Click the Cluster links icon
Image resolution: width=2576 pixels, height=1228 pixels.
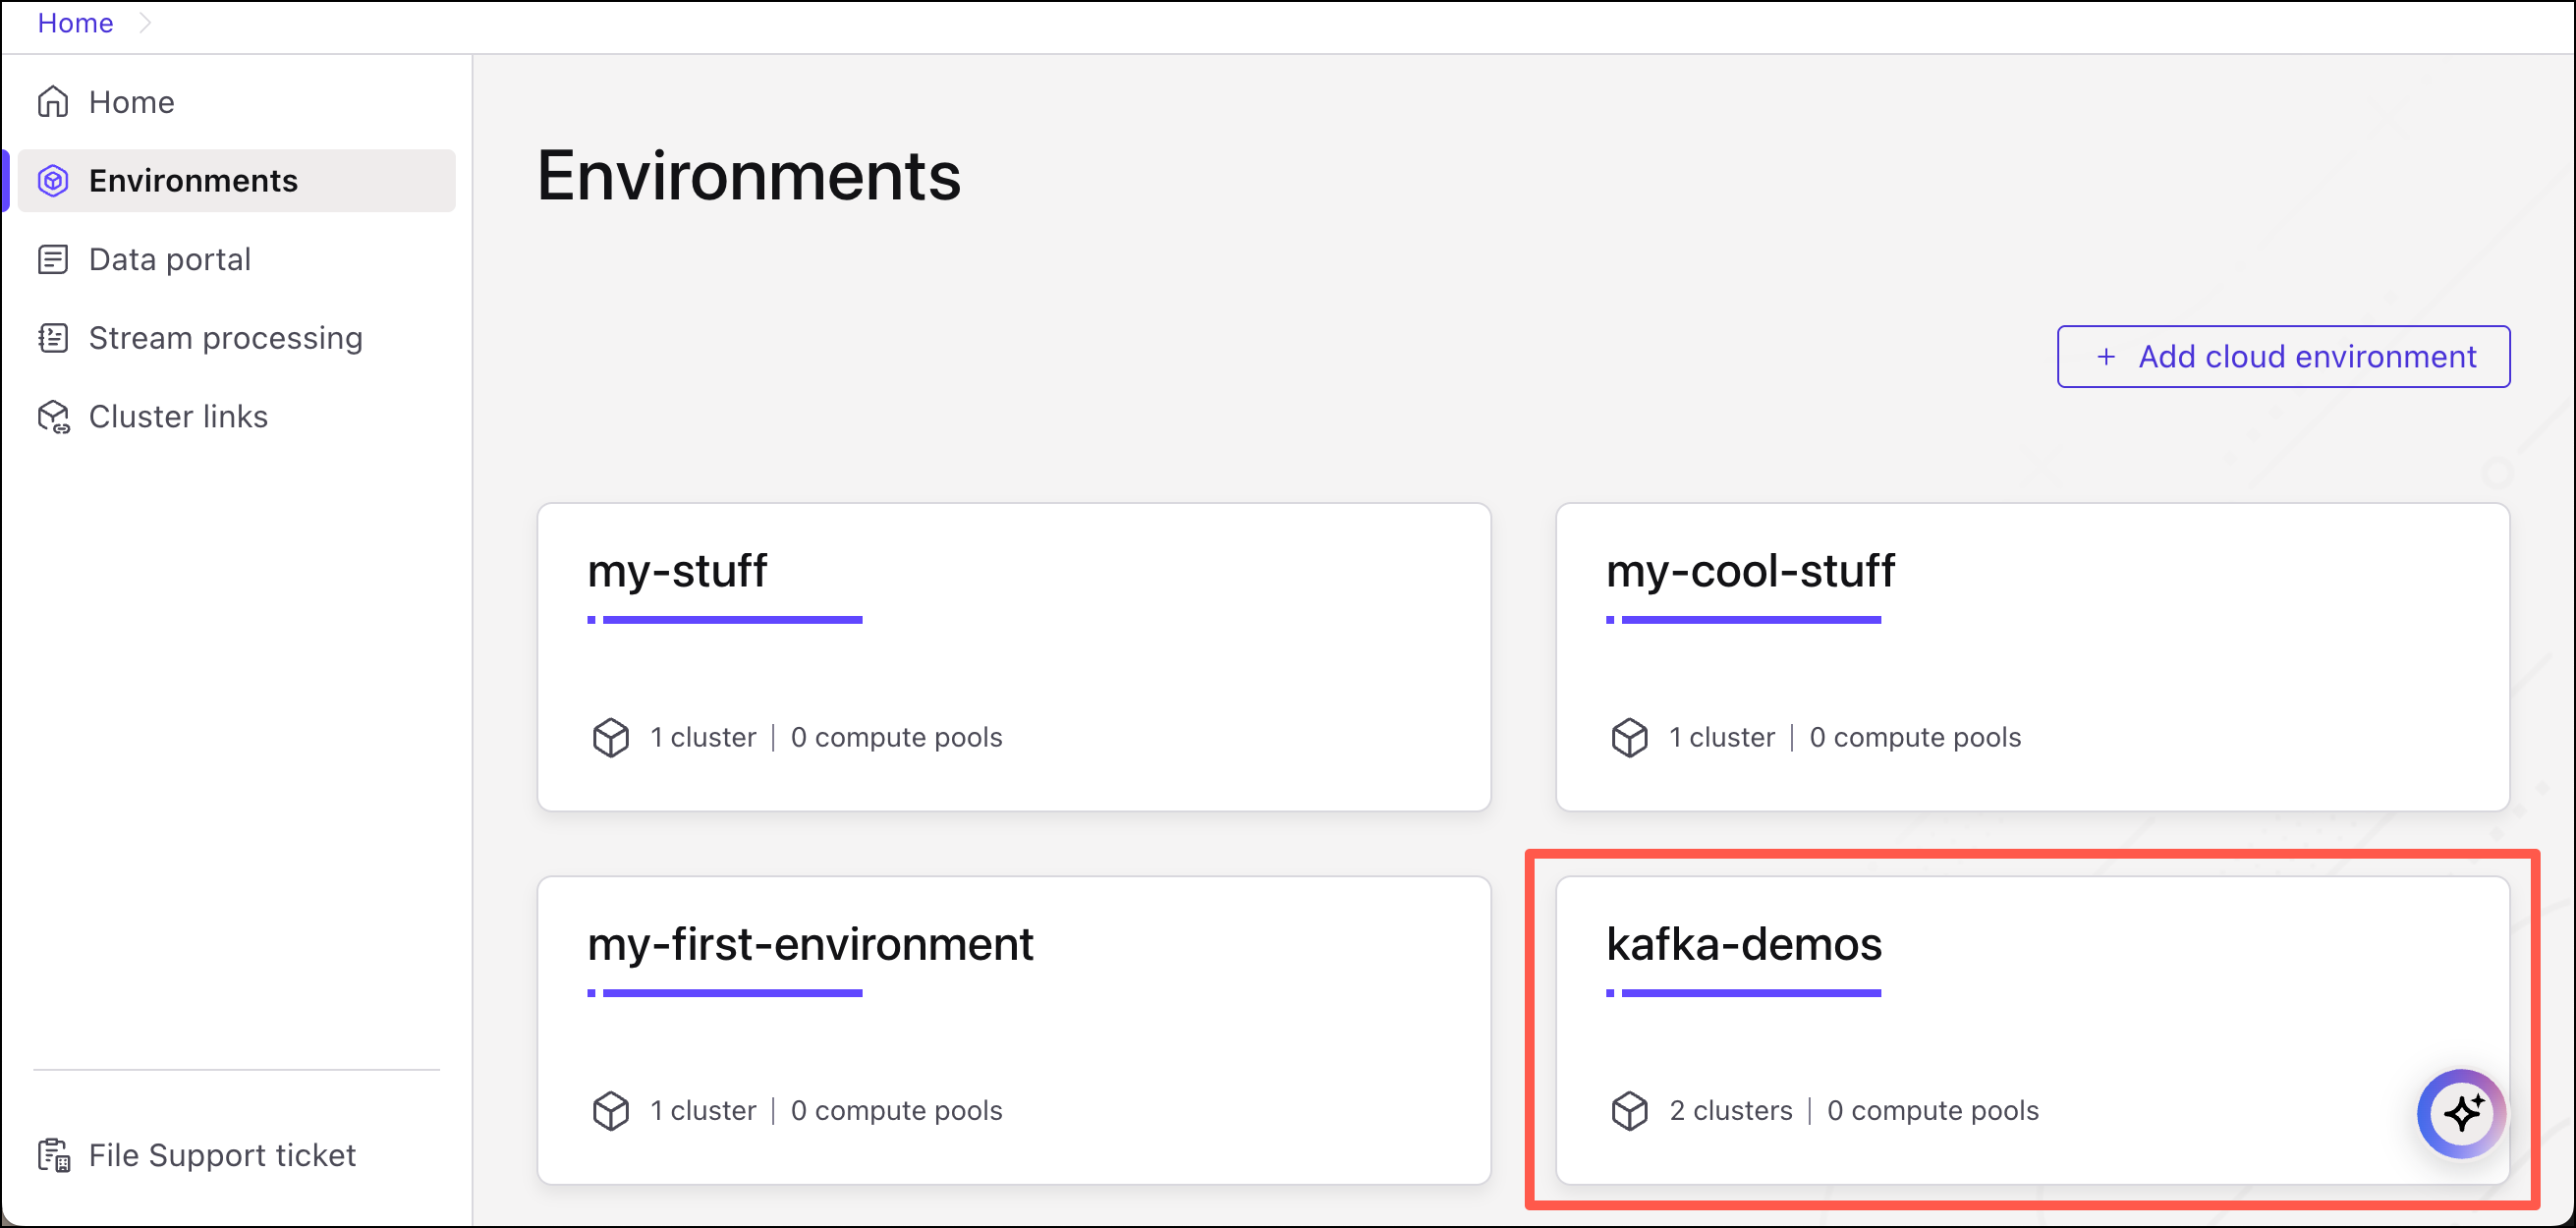(x=53, y=417)
